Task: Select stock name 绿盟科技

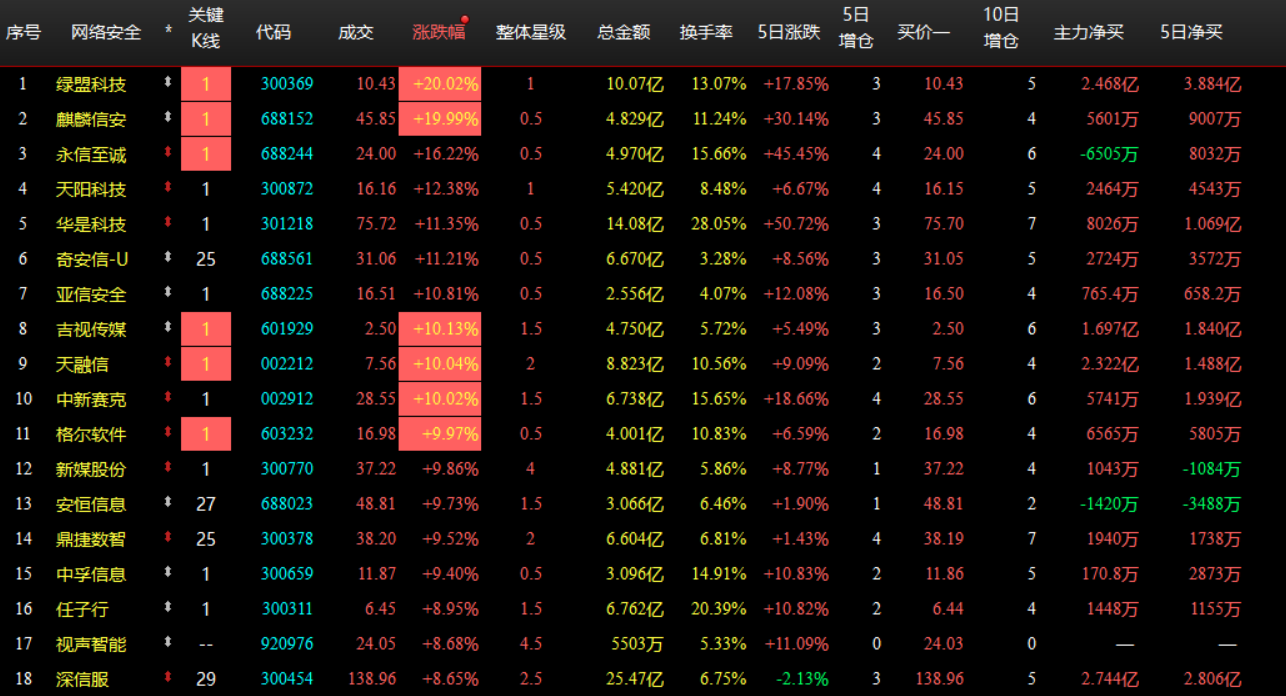Action: 91,85
